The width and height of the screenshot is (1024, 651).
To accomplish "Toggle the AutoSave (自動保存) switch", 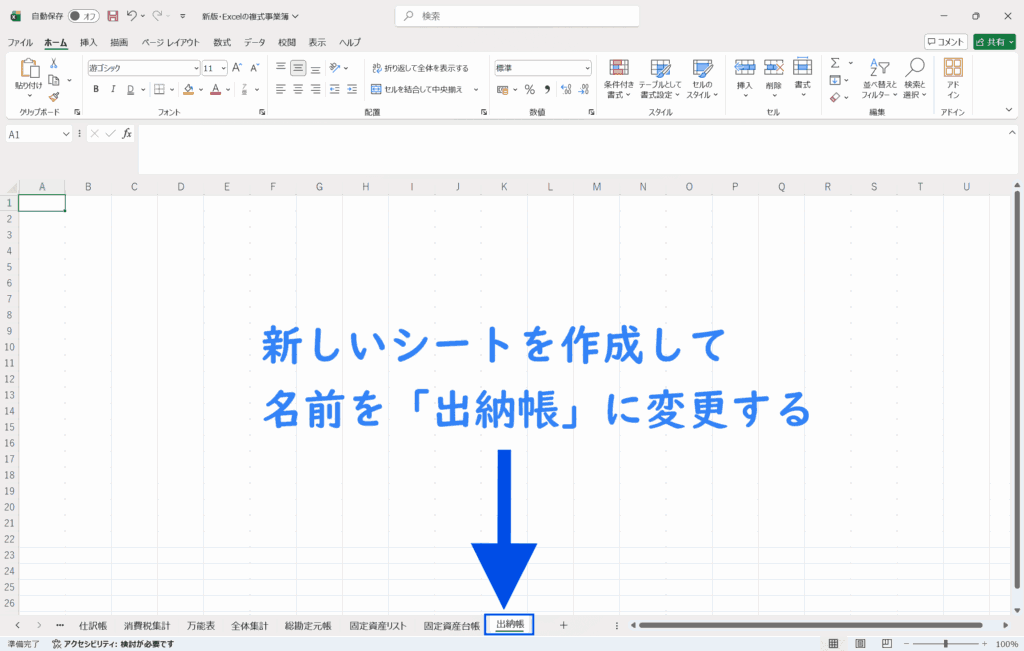I will (84, 16).
